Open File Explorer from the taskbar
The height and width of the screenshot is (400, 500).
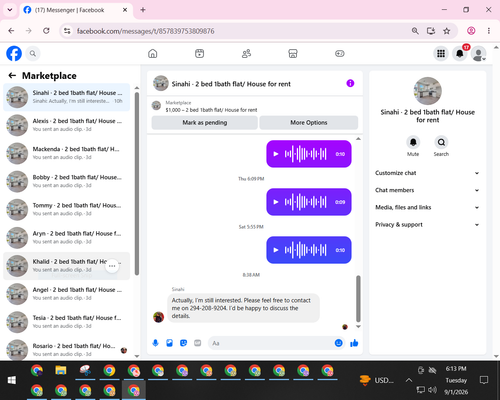pos(61,370)
